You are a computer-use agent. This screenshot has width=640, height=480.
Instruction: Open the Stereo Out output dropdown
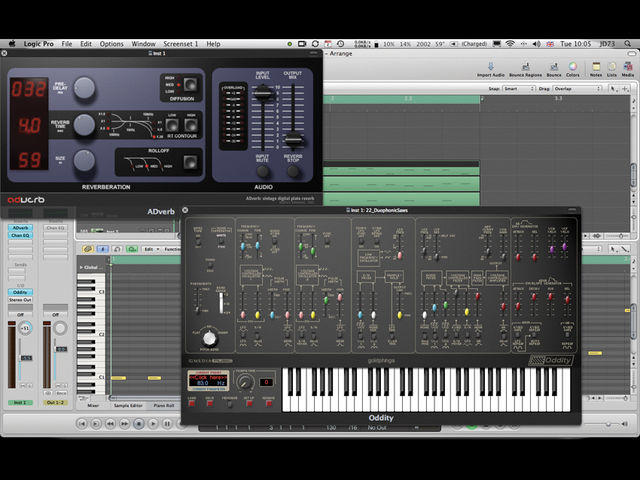pyautogui.click(x=20, y=300)
